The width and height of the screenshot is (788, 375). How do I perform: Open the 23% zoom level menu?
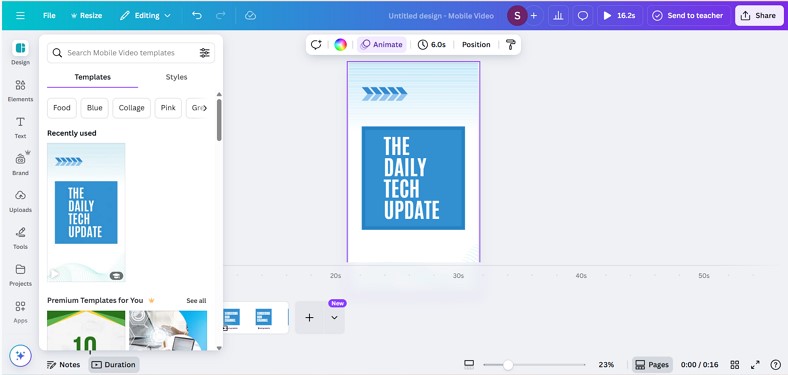click(606, 365)
